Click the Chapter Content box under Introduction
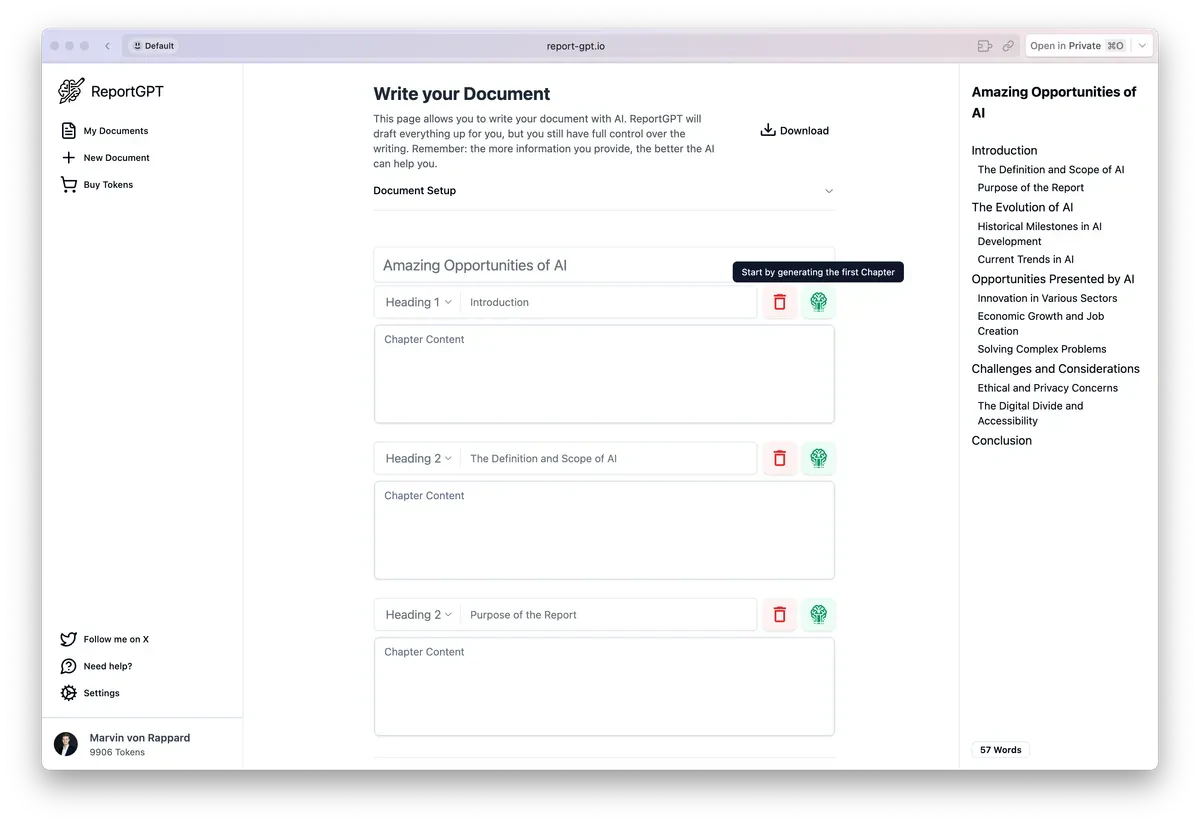This screenshot has height=825, width=1200. (x=603, y=373)
